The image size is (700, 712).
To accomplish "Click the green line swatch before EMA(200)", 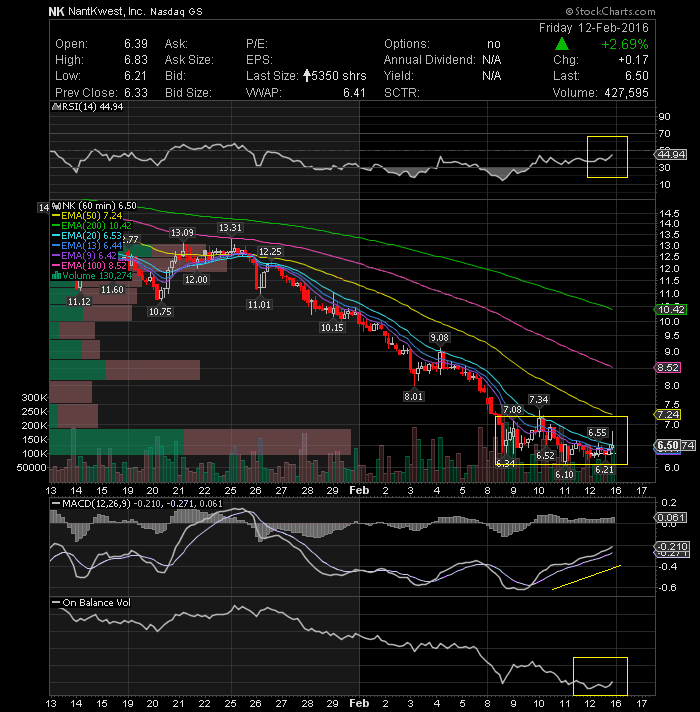I will pyautogui.click(x=56, y=226).
